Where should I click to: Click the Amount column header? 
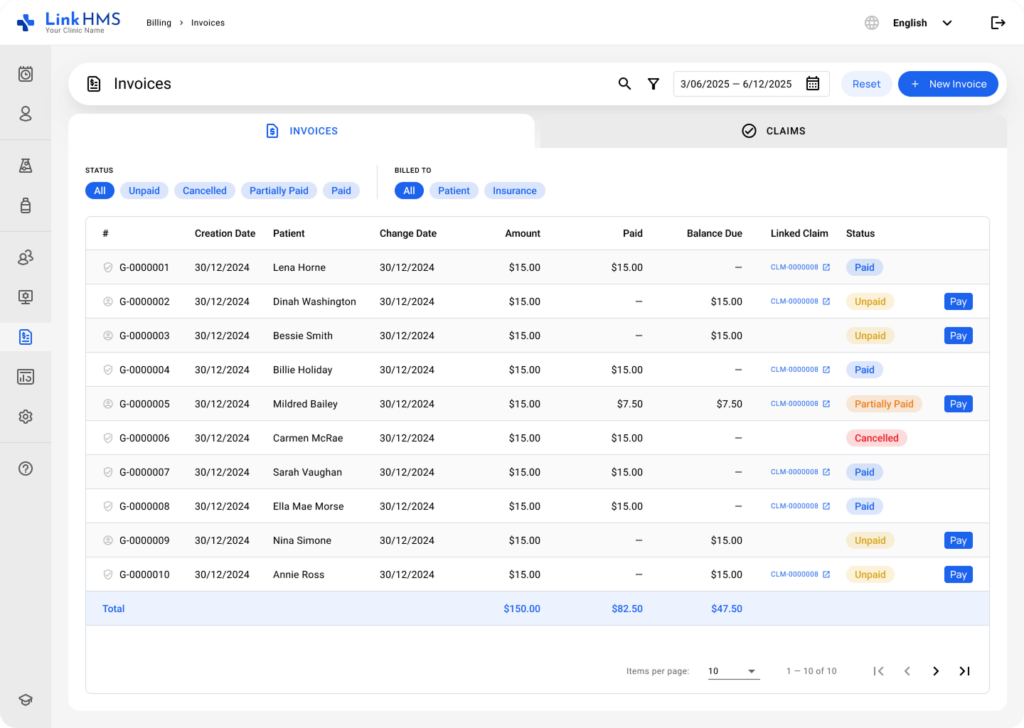pyautogui.click(x=522, y=233)
